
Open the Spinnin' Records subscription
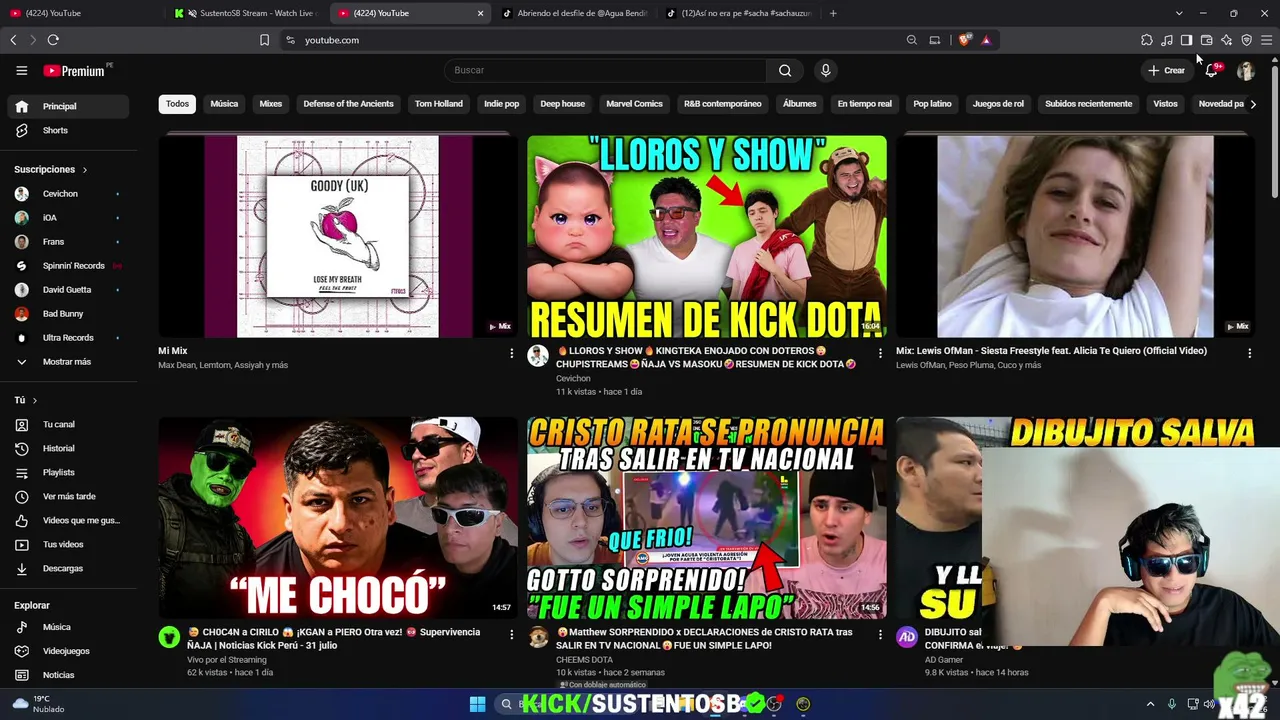coord(68,266)
